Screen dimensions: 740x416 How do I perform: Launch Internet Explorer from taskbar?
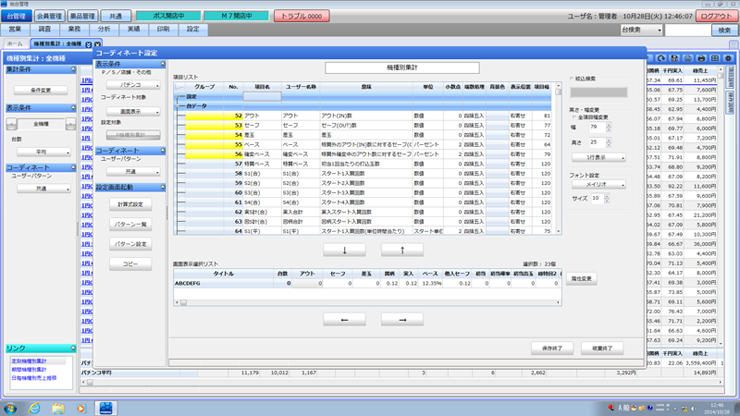tap(34, 408)
